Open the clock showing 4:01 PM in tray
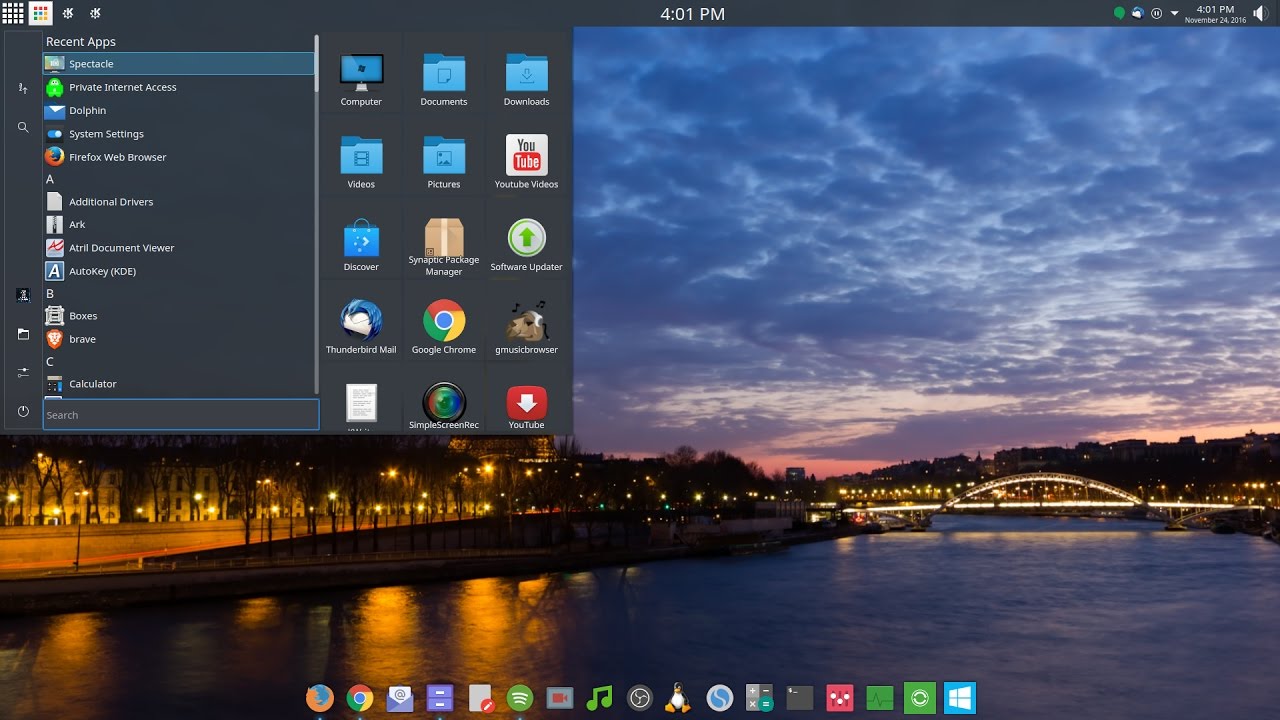Image resolution: width=1280 pixels, height=720 pixels. [x=1215, y=13]
